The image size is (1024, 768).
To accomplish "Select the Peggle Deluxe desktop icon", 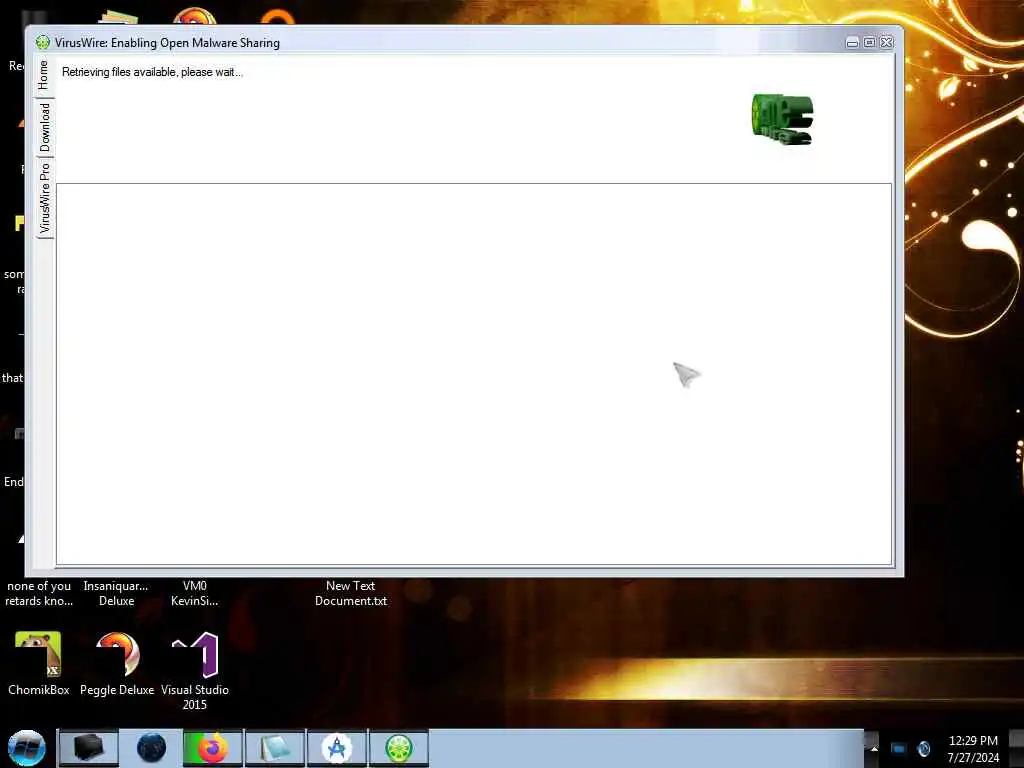I will pos(117,664).
